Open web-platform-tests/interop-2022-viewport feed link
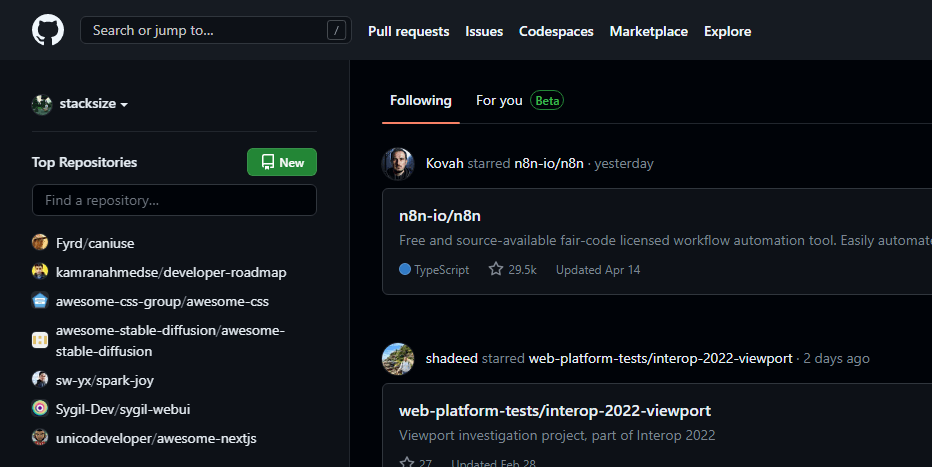 (x=660, y=359)
